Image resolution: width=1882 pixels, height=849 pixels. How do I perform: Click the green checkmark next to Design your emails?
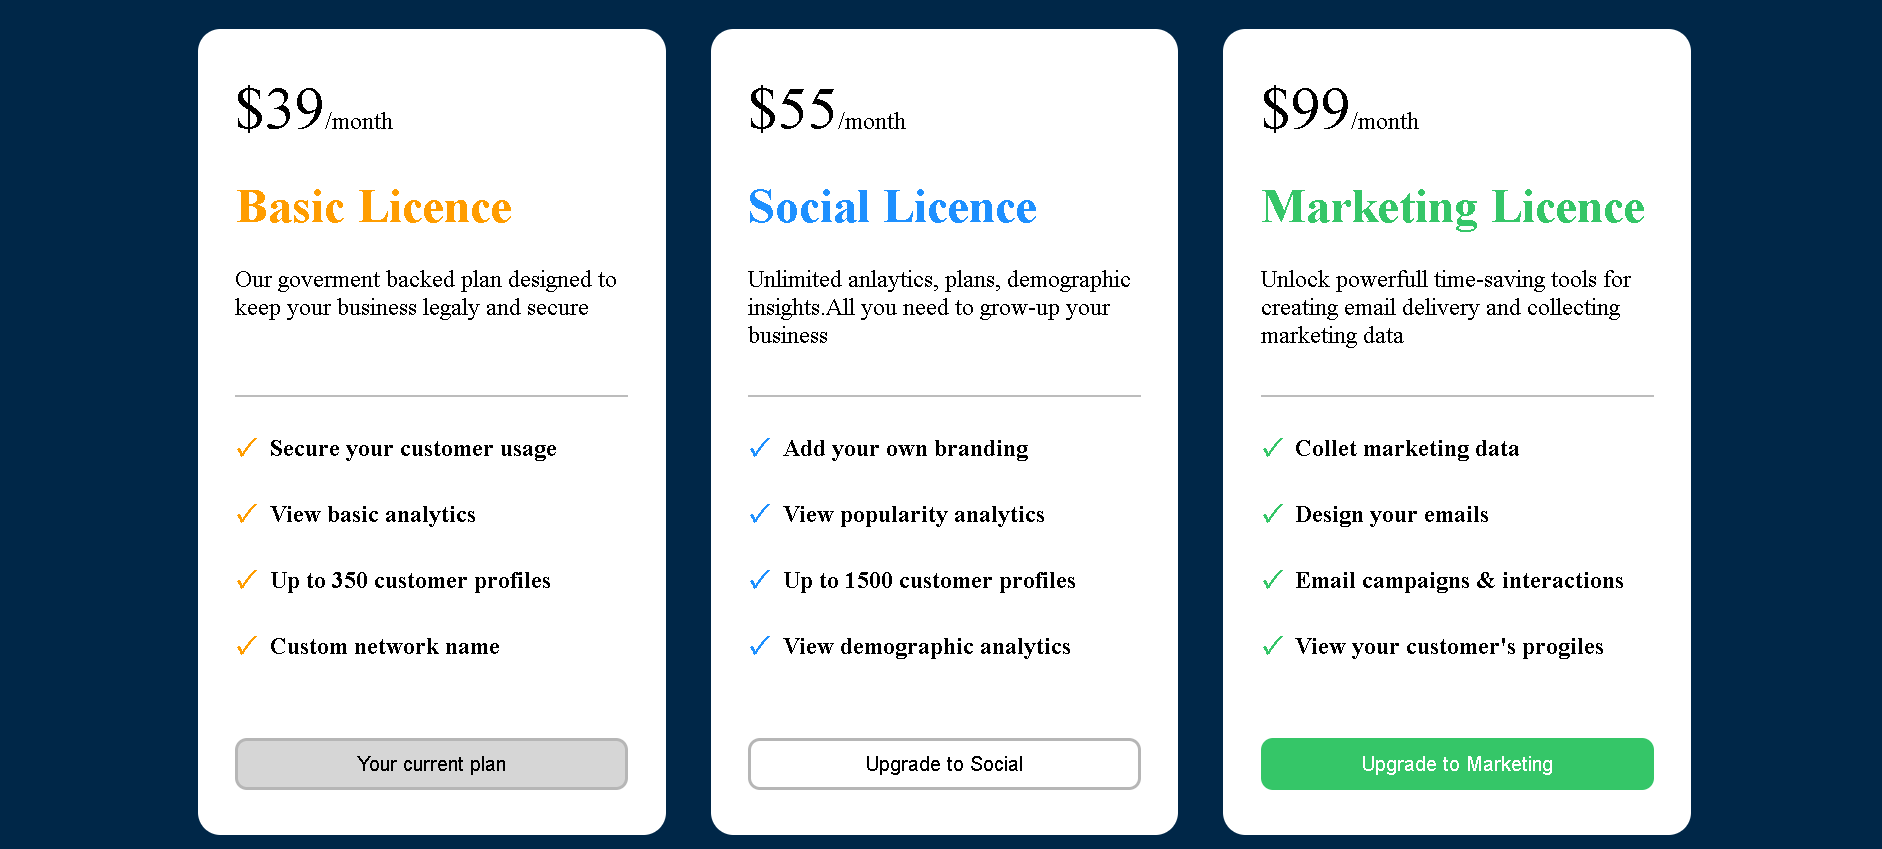(x=1272, y=513)
